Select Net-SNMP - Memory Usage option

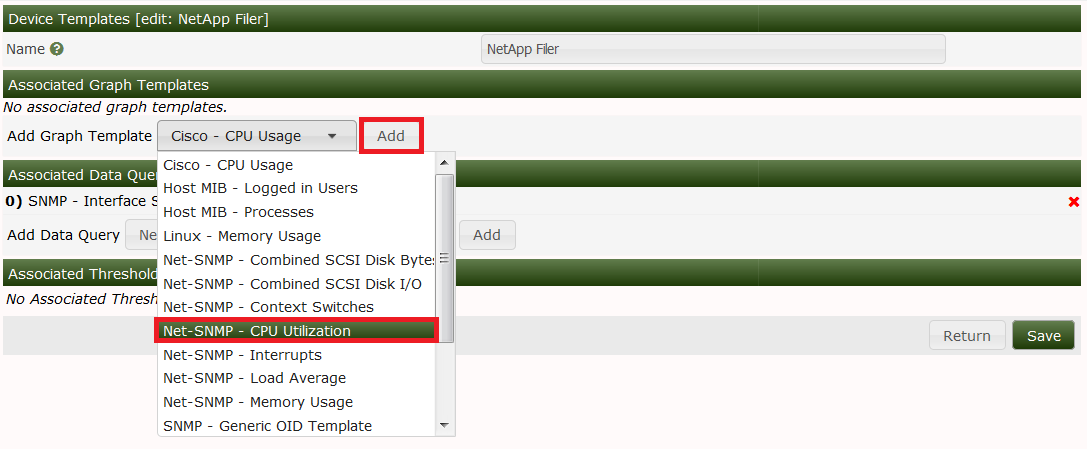[258, 402]
